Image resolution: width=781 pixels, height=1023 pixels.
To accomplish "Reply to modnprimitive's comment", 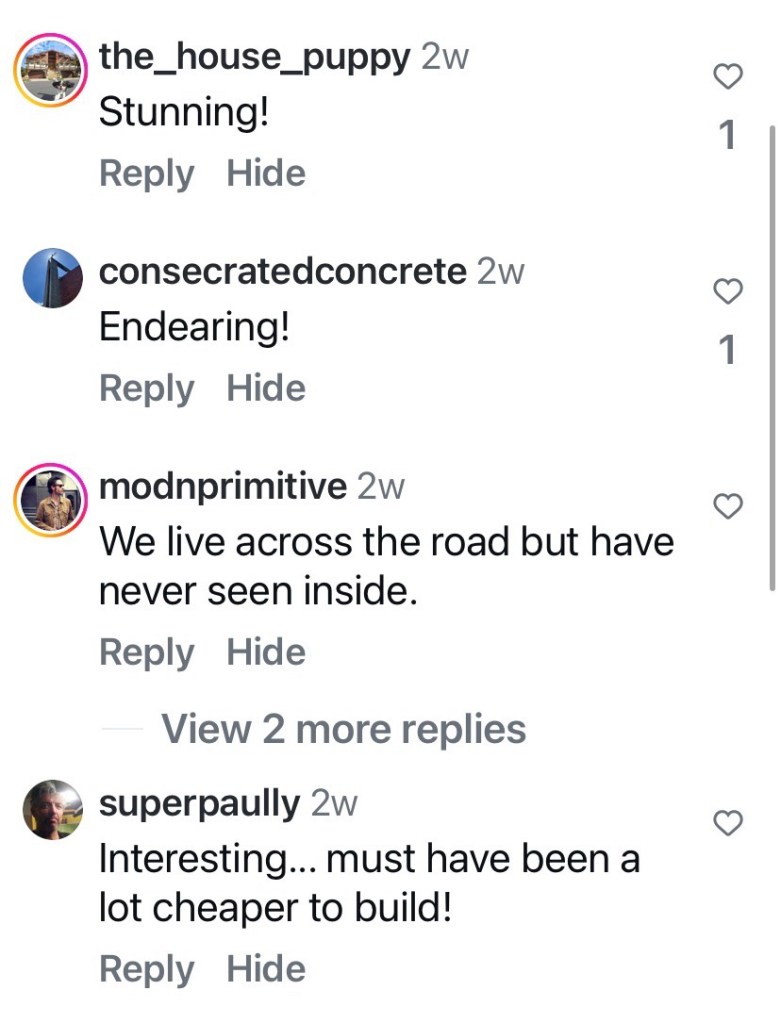I will tap(146, 652).
